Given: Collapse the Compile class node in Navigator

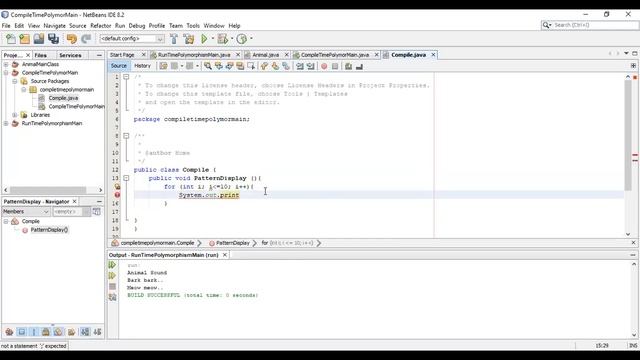Looking at the screenshot, I should coord(6,221).
